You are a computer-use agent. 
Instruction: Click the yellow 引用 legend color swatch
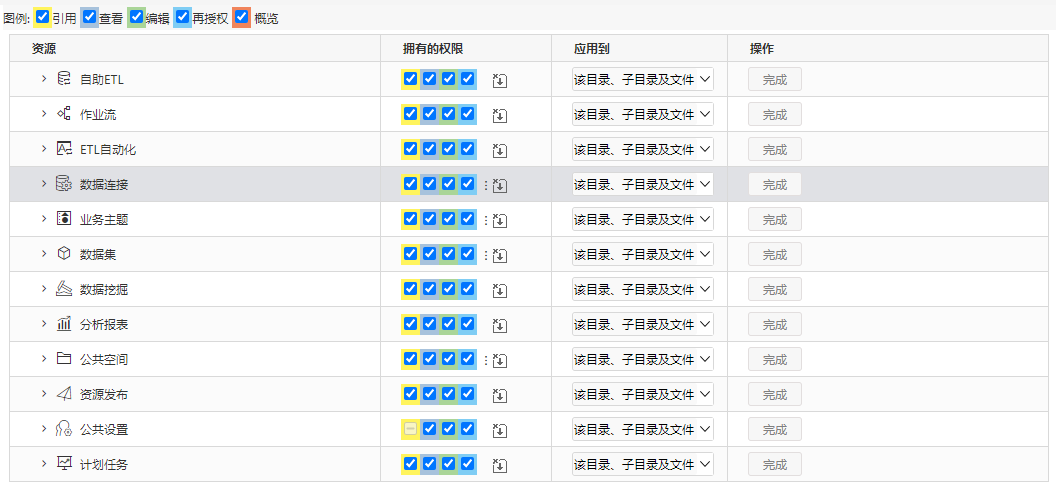(x=42, y=18)
